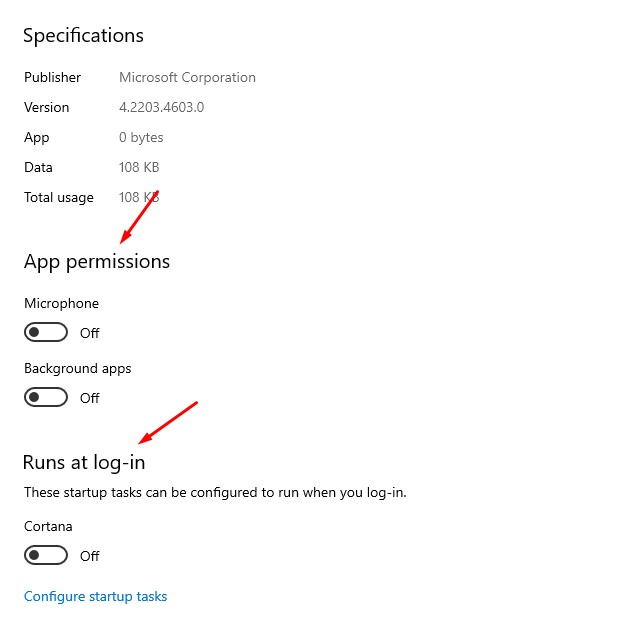
Task: Toggle the Microphone permission switch
Action: (x=46, y=332)
